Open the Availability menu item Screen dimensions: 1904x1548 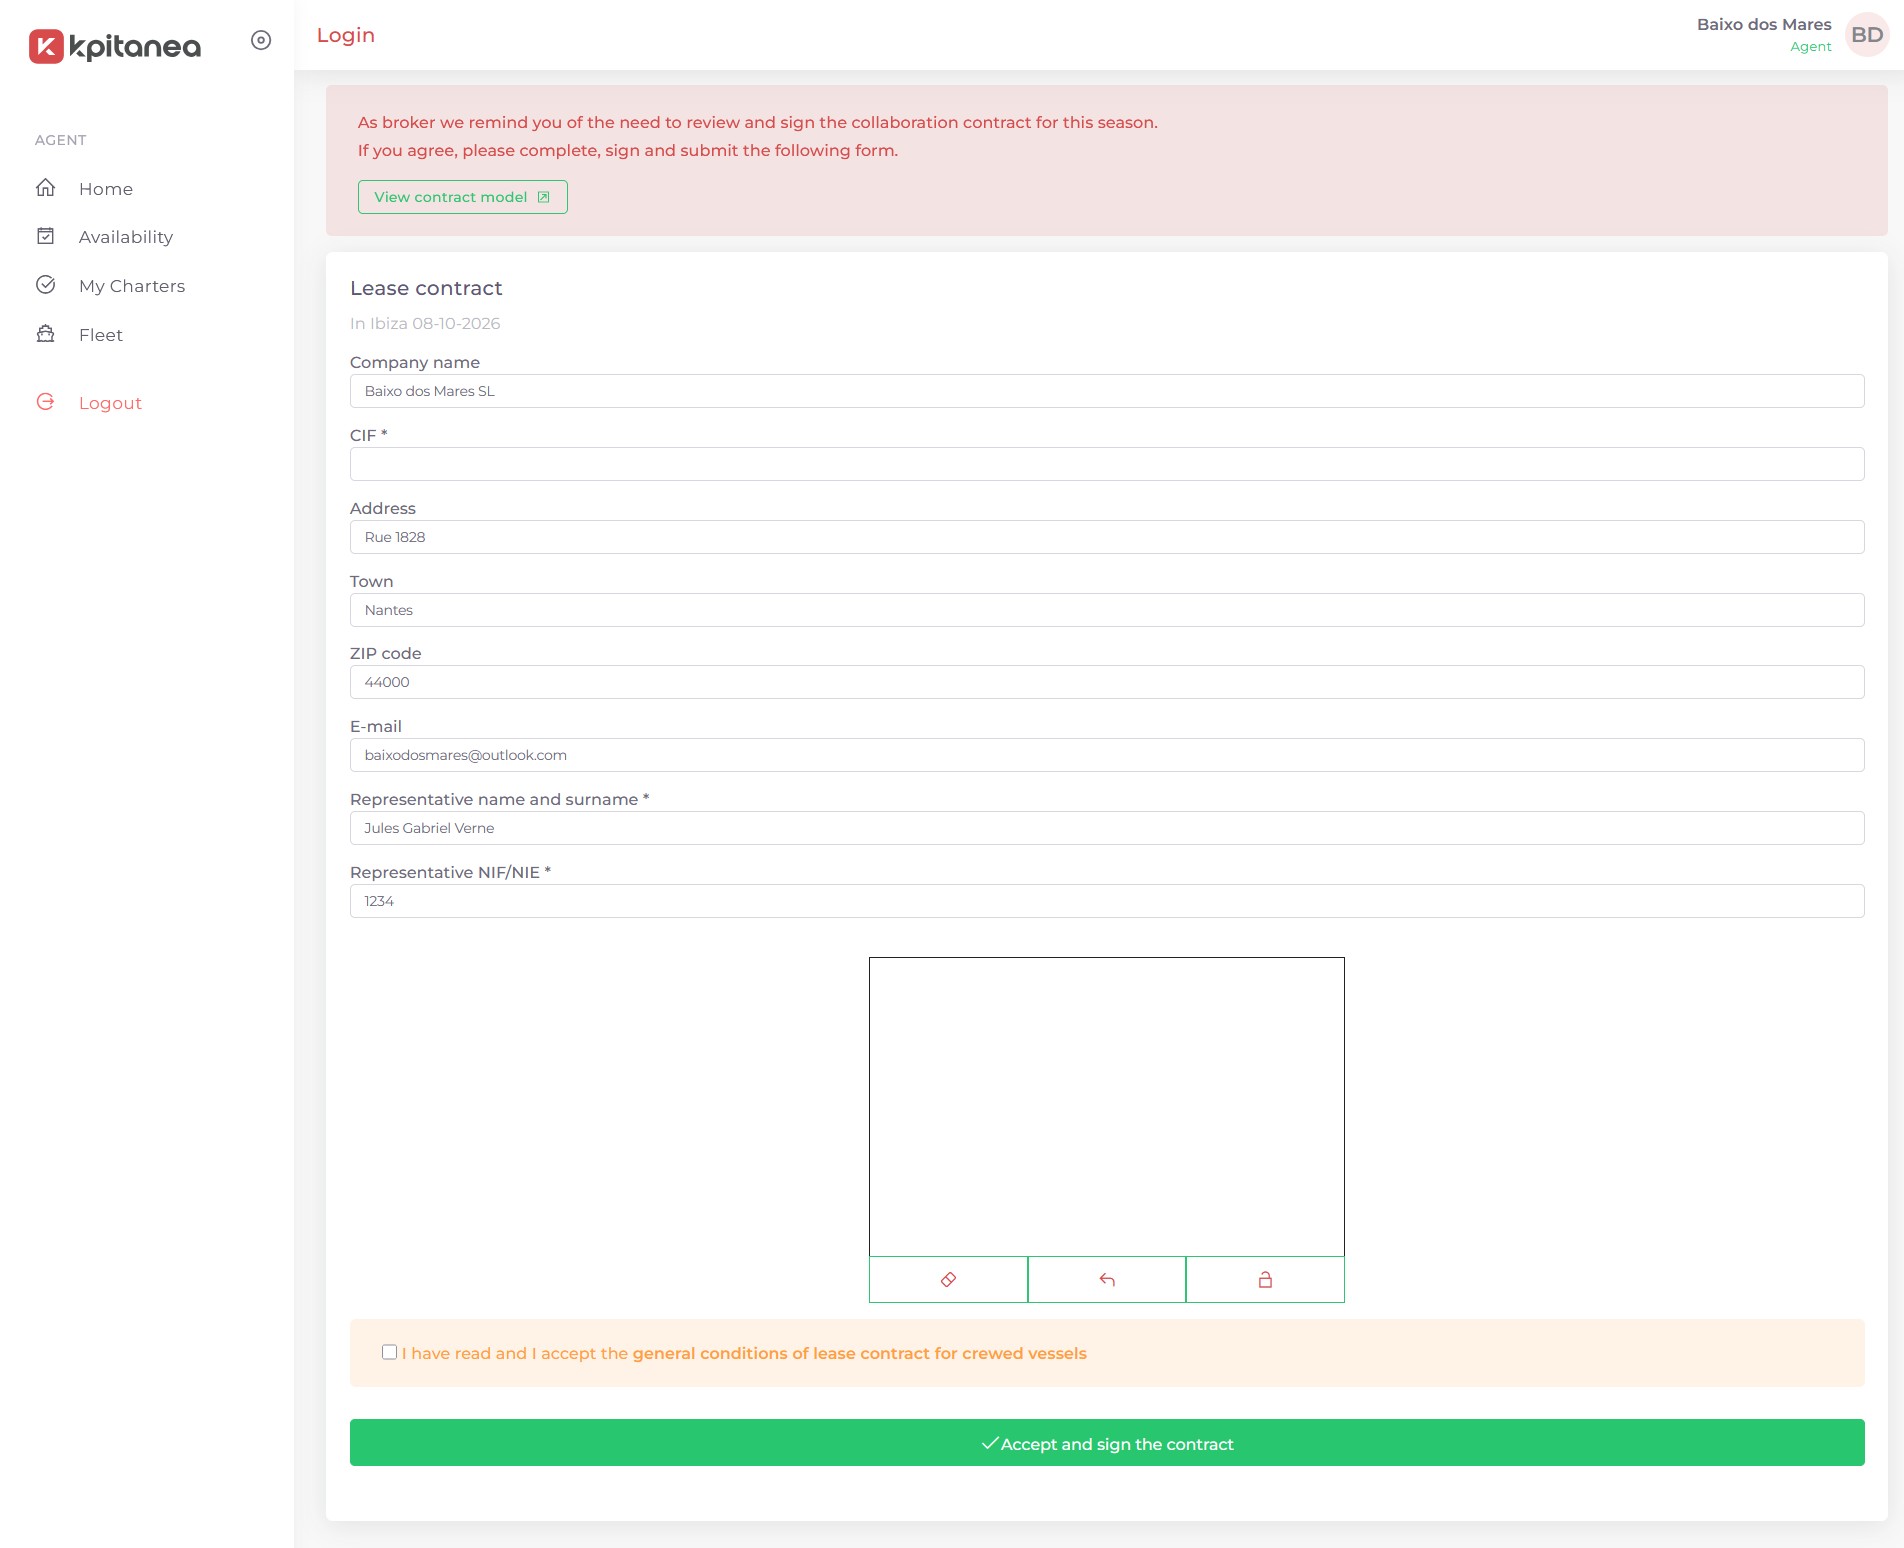125,237
